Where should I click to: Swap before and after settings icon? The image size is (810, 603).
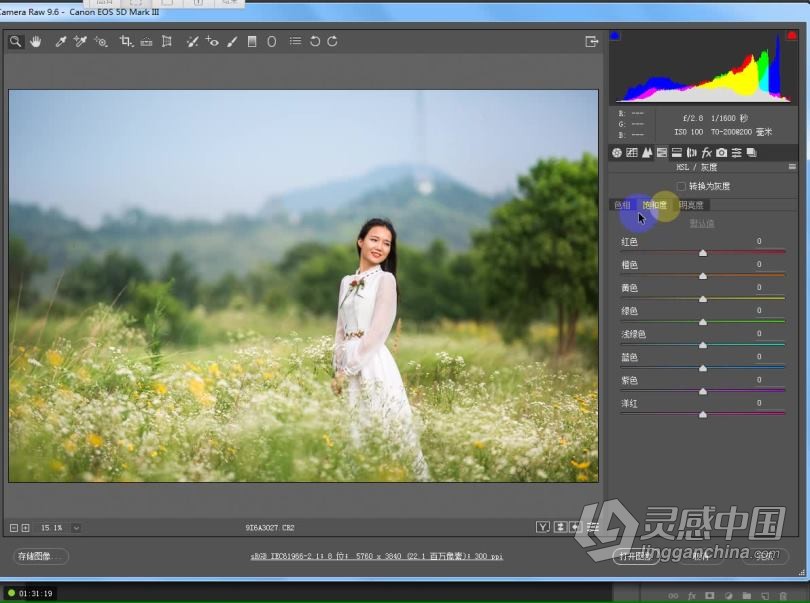coord(559,527)
